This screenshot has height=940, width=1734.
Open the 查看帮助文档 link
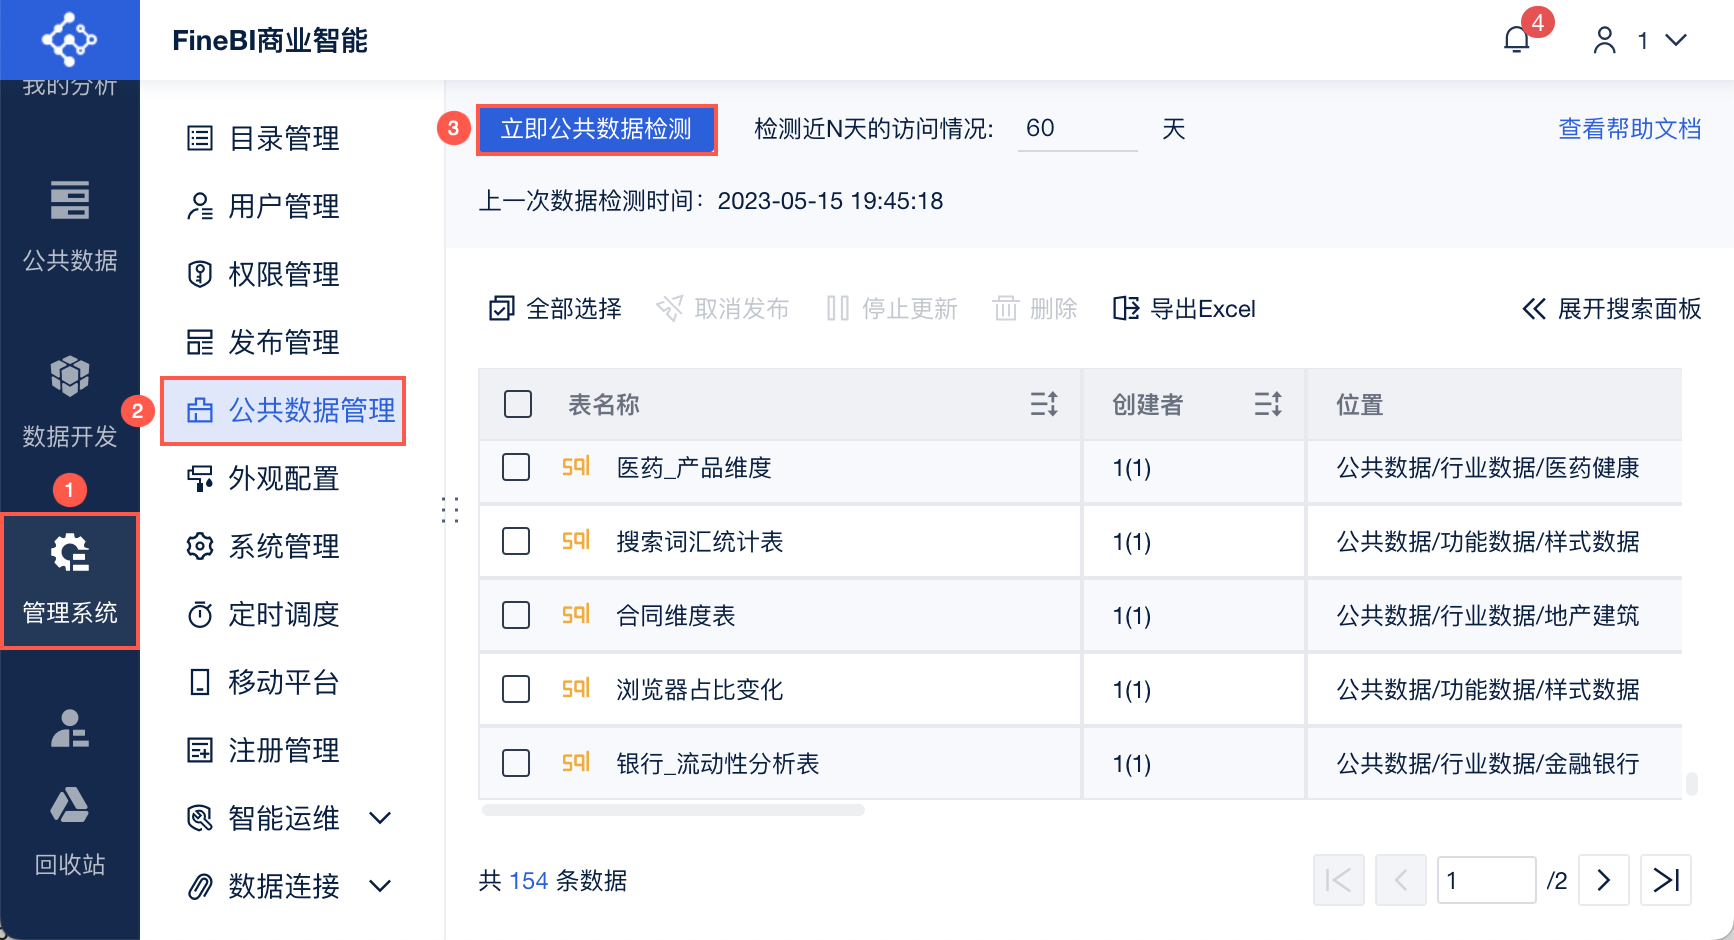(1629, 129)
